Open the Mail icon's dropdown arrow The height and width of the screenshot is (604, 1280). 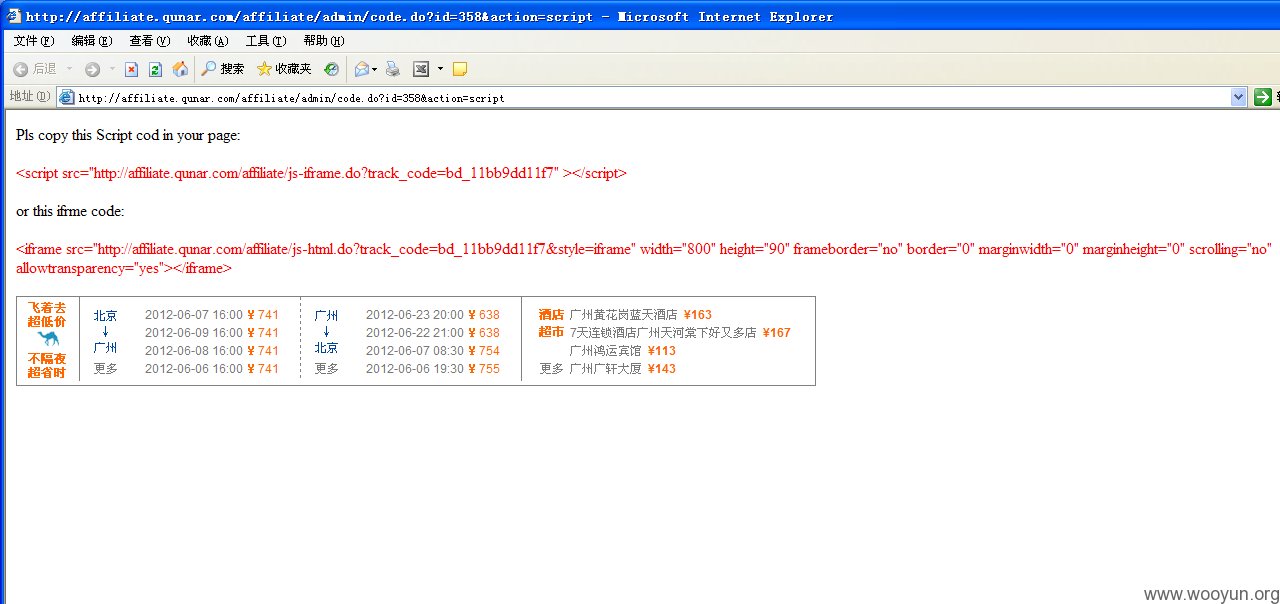tap(375, 69)
